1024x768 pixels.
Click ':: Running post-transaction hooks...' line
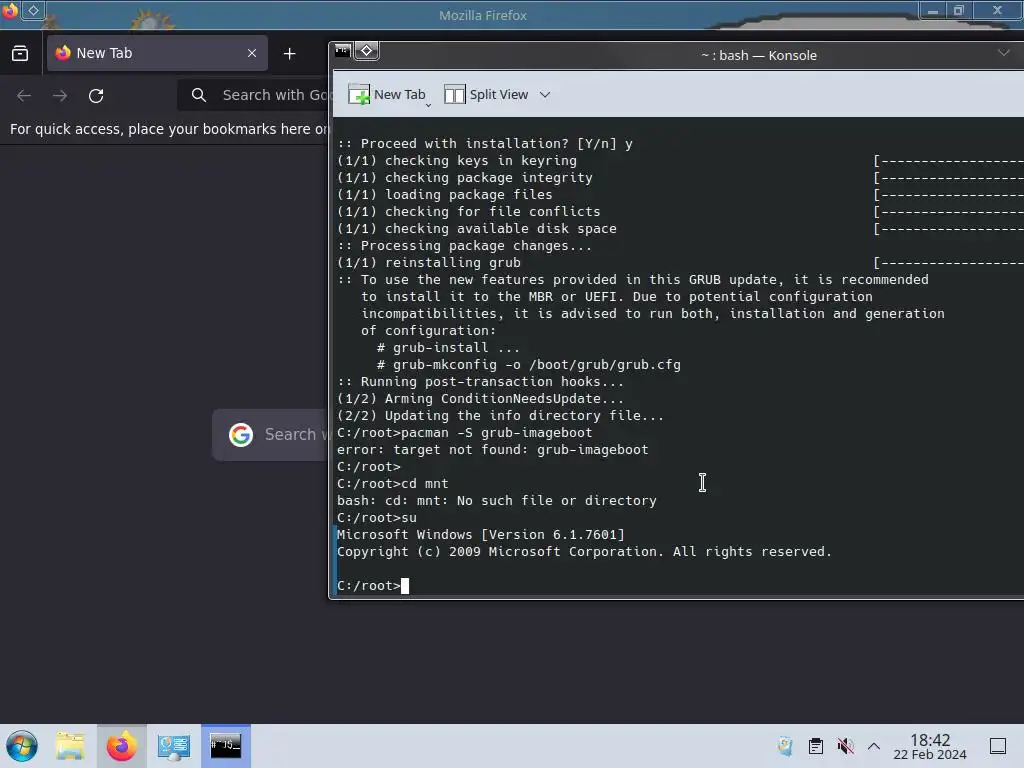click(x=480, y=382)
